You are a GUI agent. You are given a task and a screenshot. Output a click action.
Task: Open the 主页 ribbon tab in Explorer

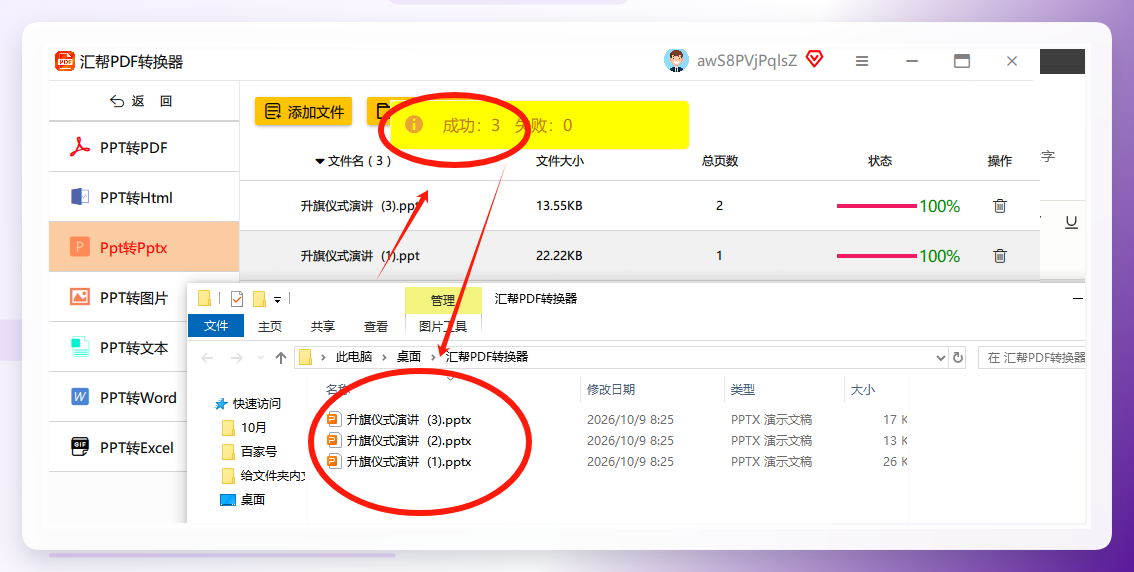click(x=270, y=327)
